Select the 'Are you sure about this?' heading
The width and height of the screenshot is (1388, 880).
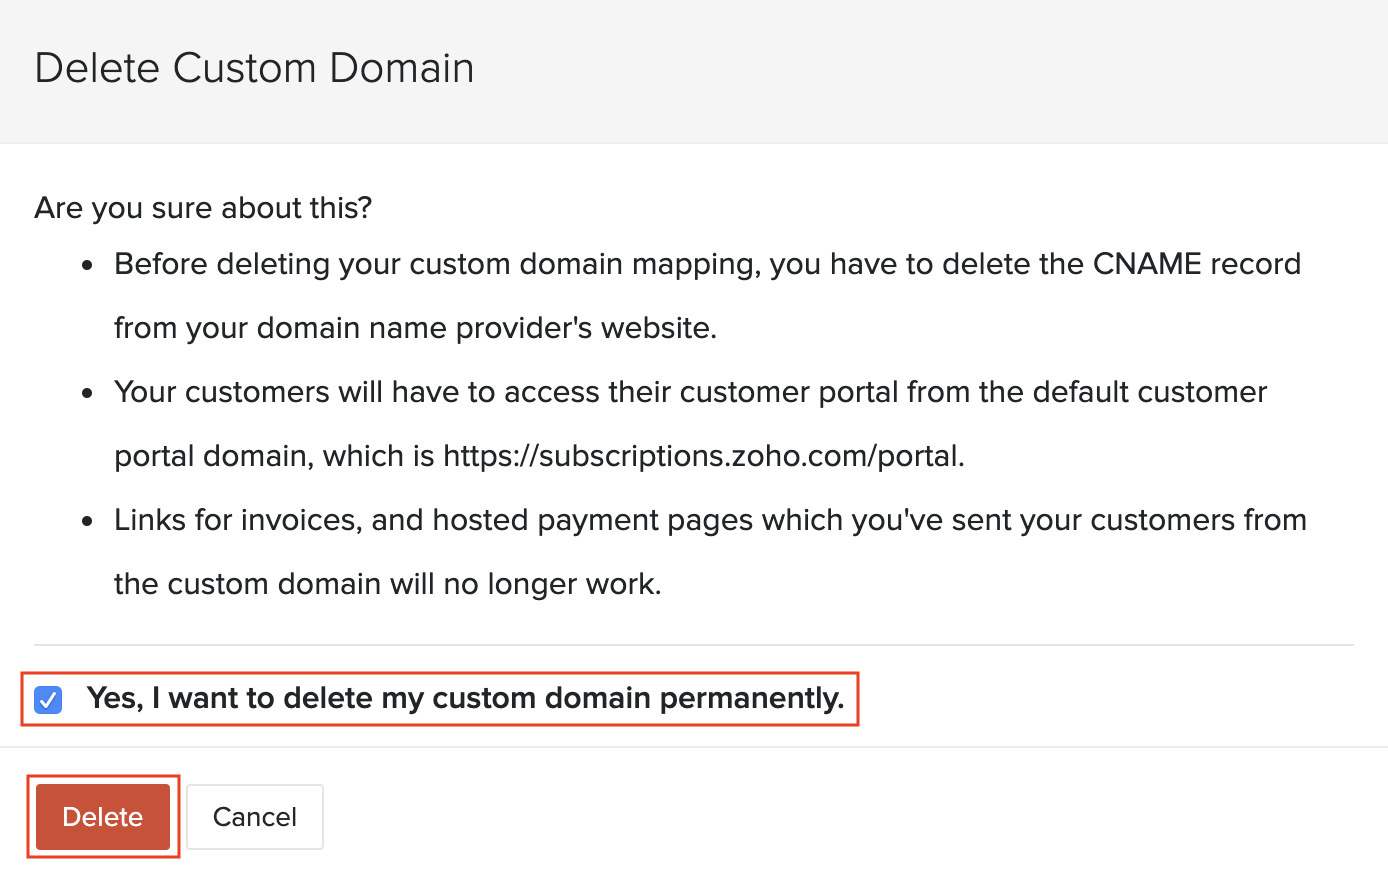(x=202, y=207)
